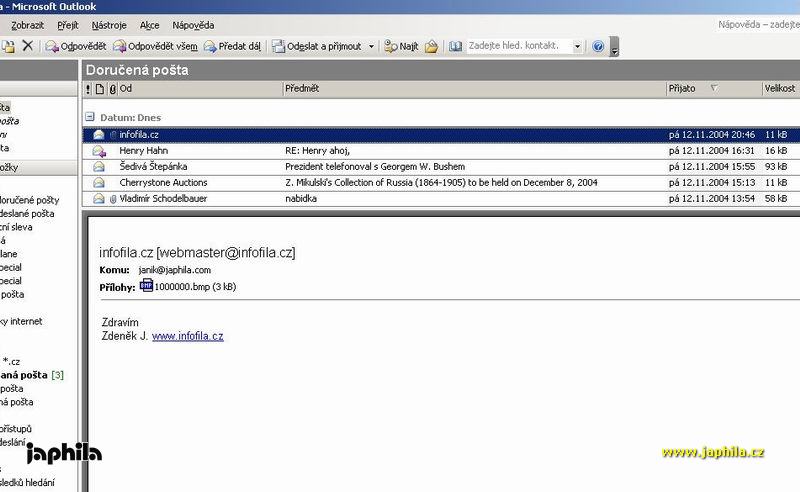Collapse the Datum: Dnes group
Viewport: 800px width, 492px height.
pos(90,117)
